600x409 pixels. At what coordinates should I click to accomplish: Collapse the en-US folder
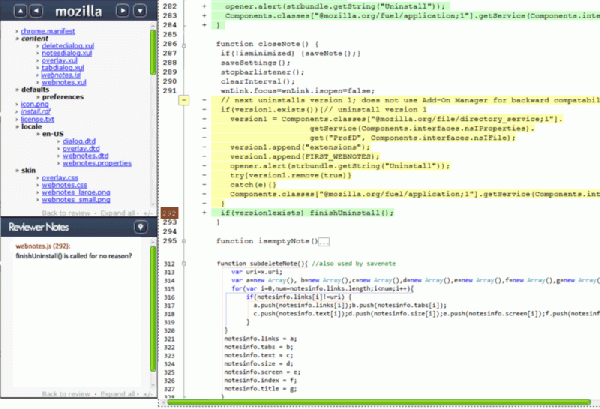click(x=52, y=134)
